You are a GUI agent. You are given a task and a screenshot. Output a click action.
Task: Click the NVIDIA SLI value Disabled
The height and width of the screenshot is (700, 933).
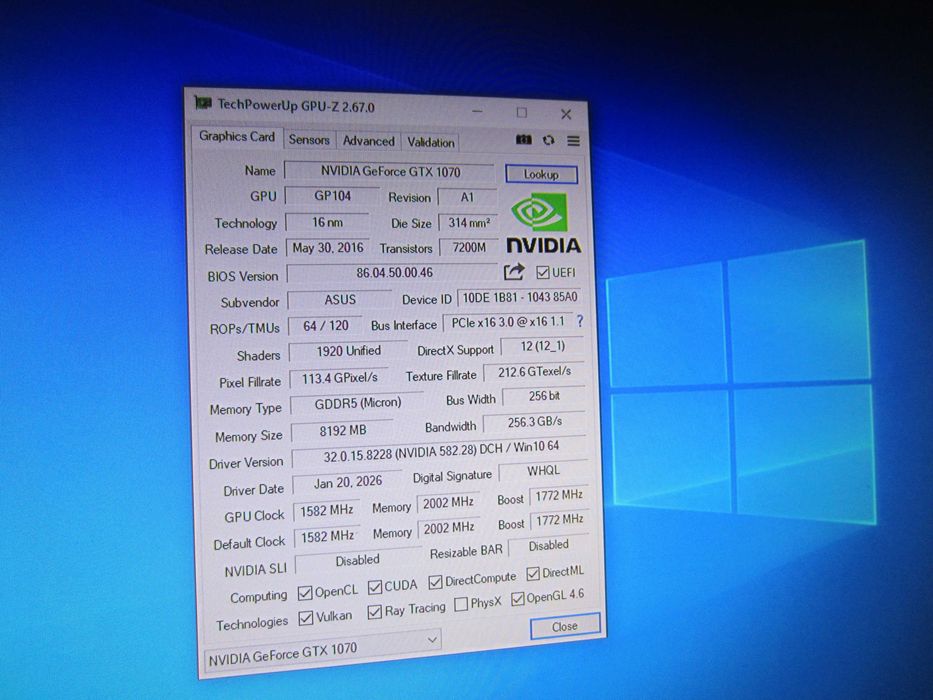pyautogui.click(x=357, y=560)
